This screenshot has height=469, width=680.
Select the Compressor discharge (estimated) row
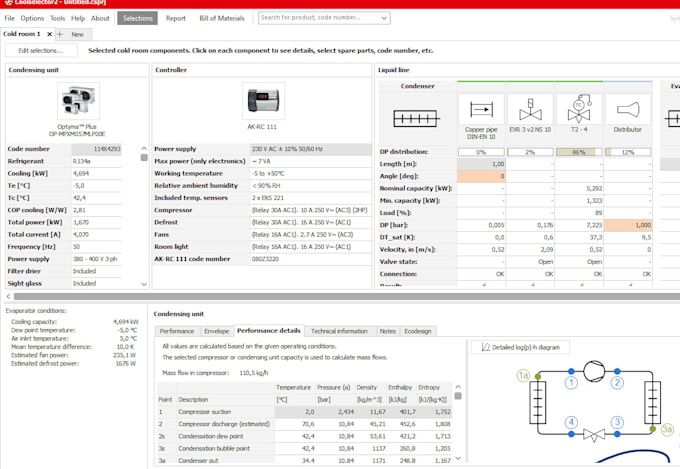coord(304,424)
